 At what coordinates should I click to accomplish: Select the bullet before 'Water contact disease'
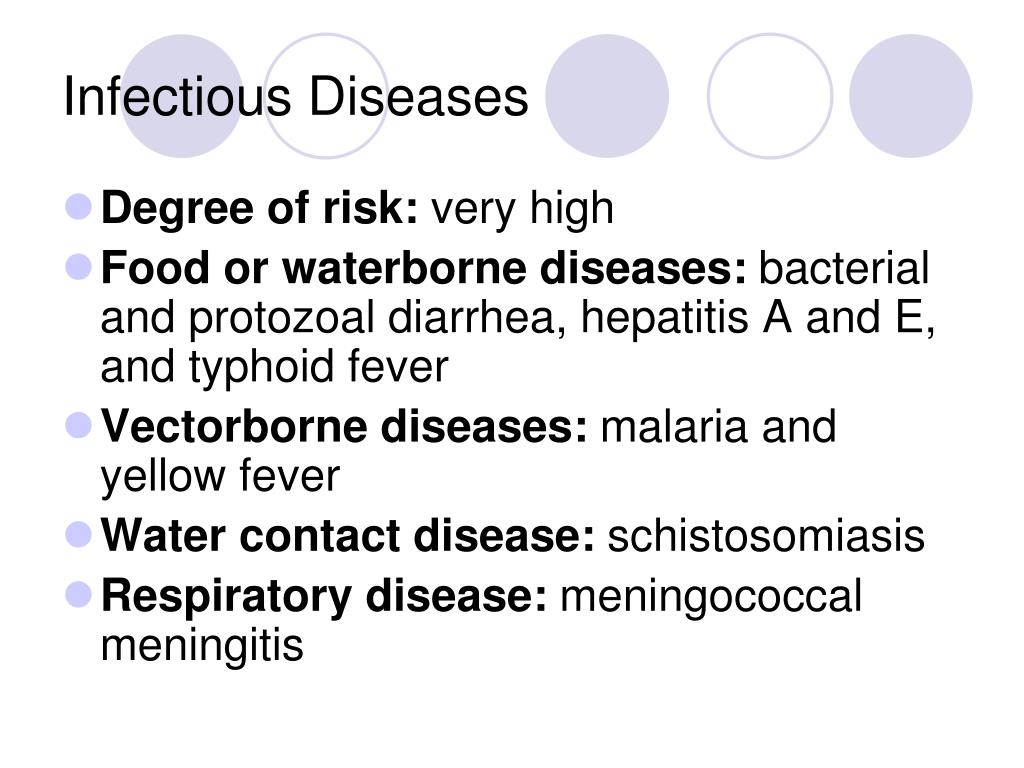[x=79, y=534]
